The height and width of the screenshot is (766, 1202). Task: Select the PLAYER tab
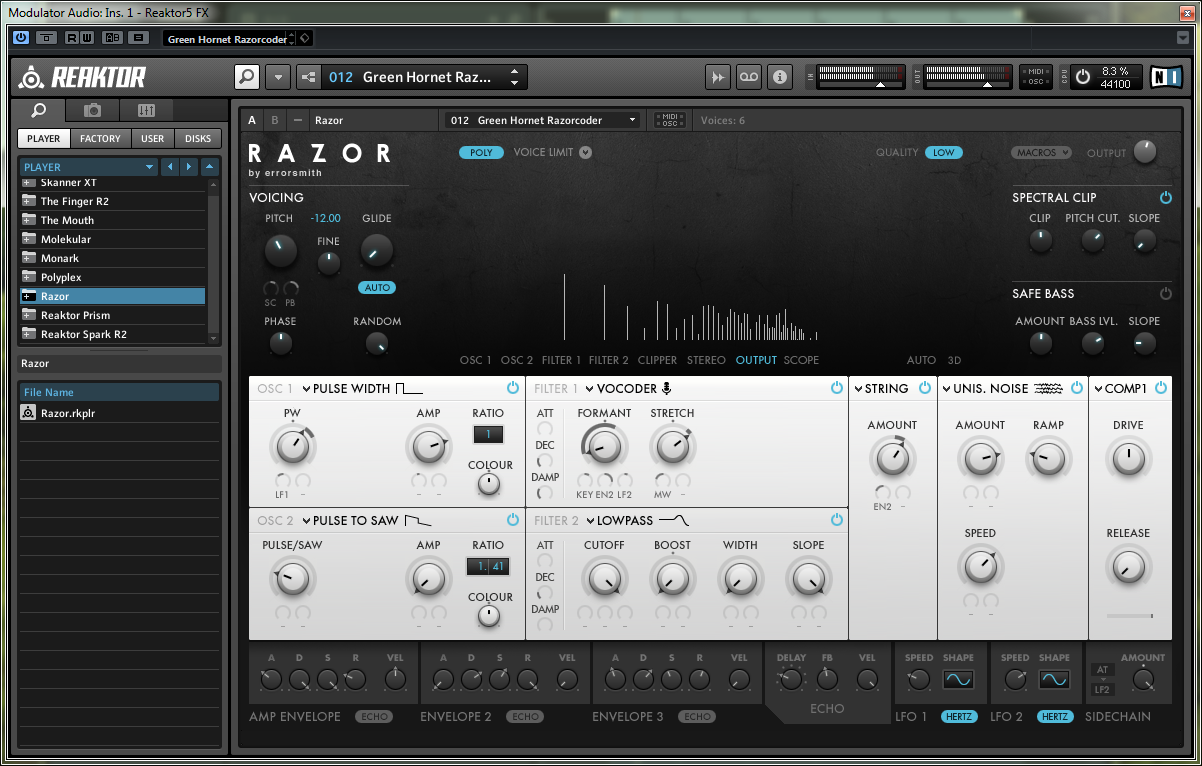(44, 139)
